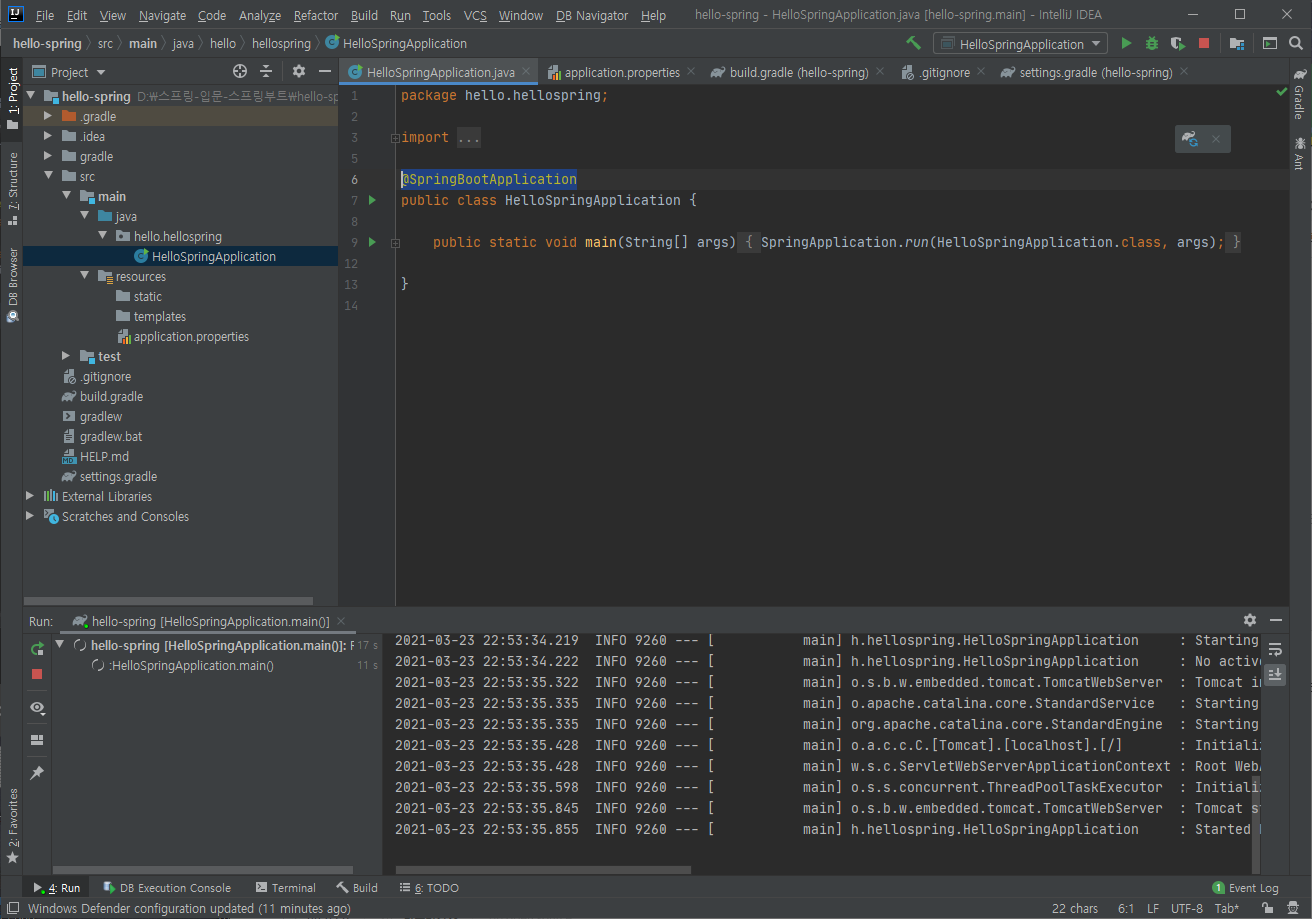The image size is (1312, 919).
Task: Click the Project panel horizontal scrollbar
Action: (x=168, y=601)
